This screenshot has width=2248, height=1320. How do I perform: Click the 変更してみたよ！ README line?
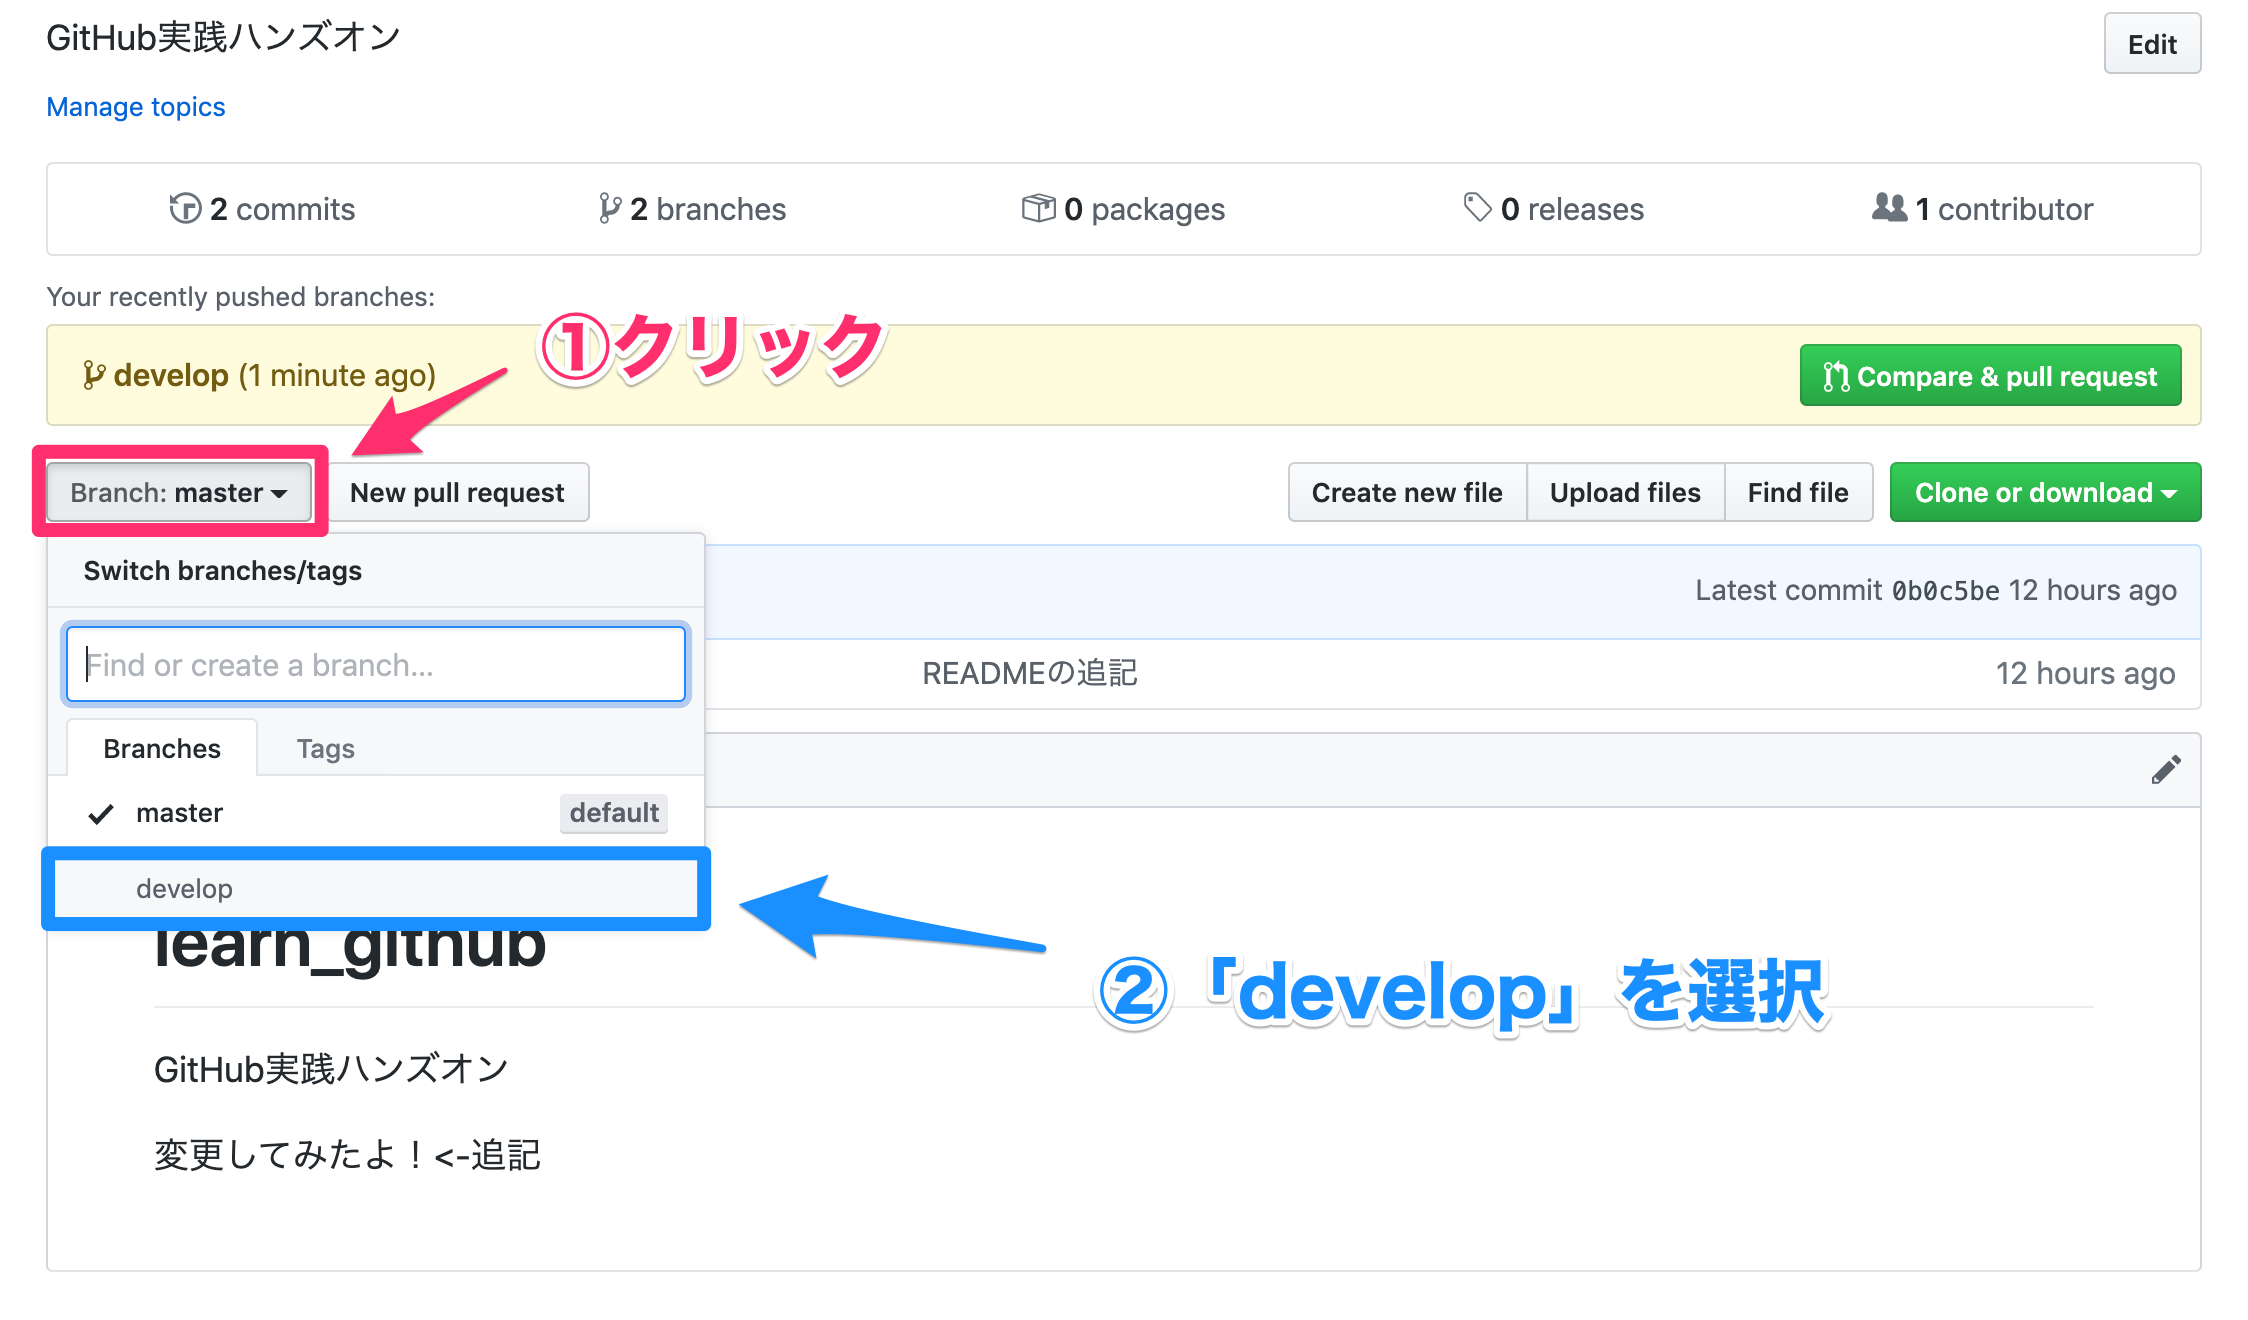(x=347, y=1155)
